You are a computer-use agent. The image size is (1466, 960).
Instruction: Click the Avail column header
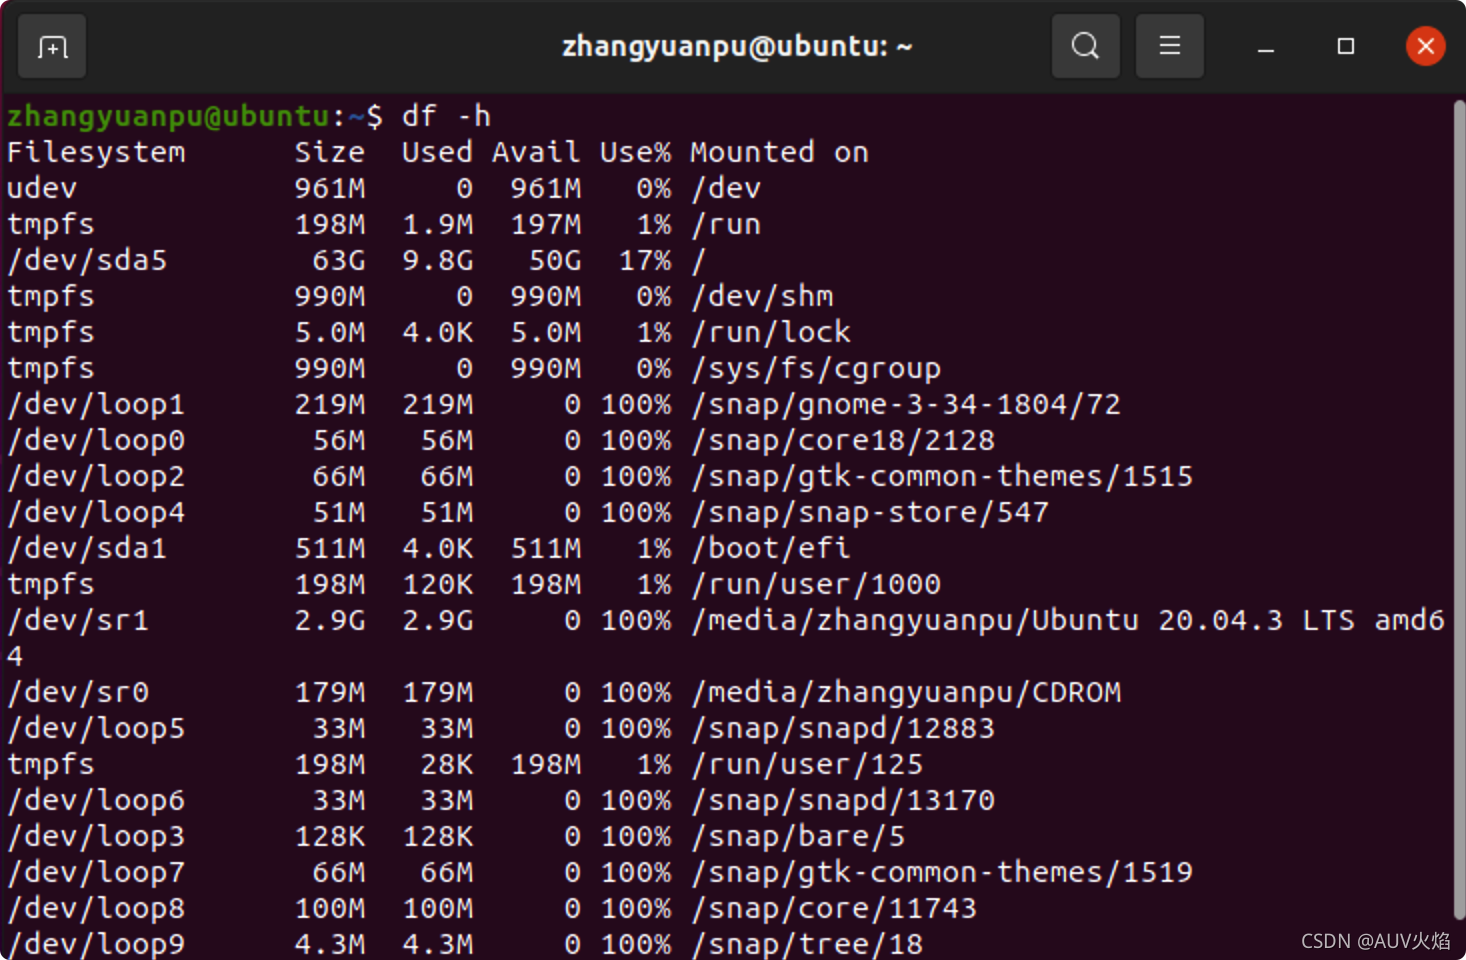(536, 152)
